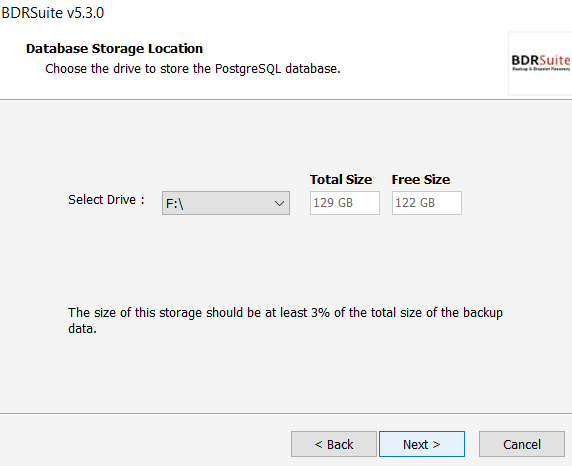The width and height of the screenshot is (572, 466).
Task: Click the Total Size column label
Action: coord(341,180)
